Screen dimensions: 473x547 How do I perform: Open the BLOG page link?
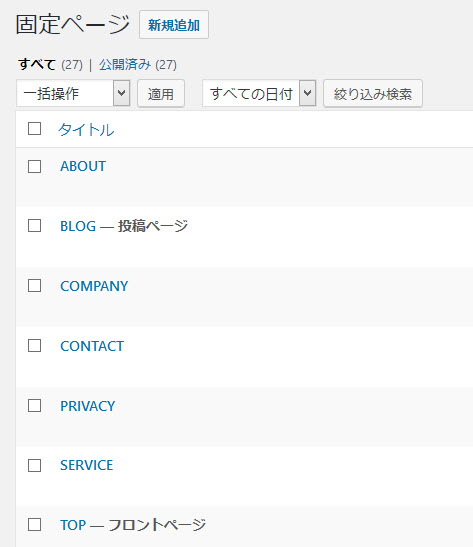click(78, 226)
